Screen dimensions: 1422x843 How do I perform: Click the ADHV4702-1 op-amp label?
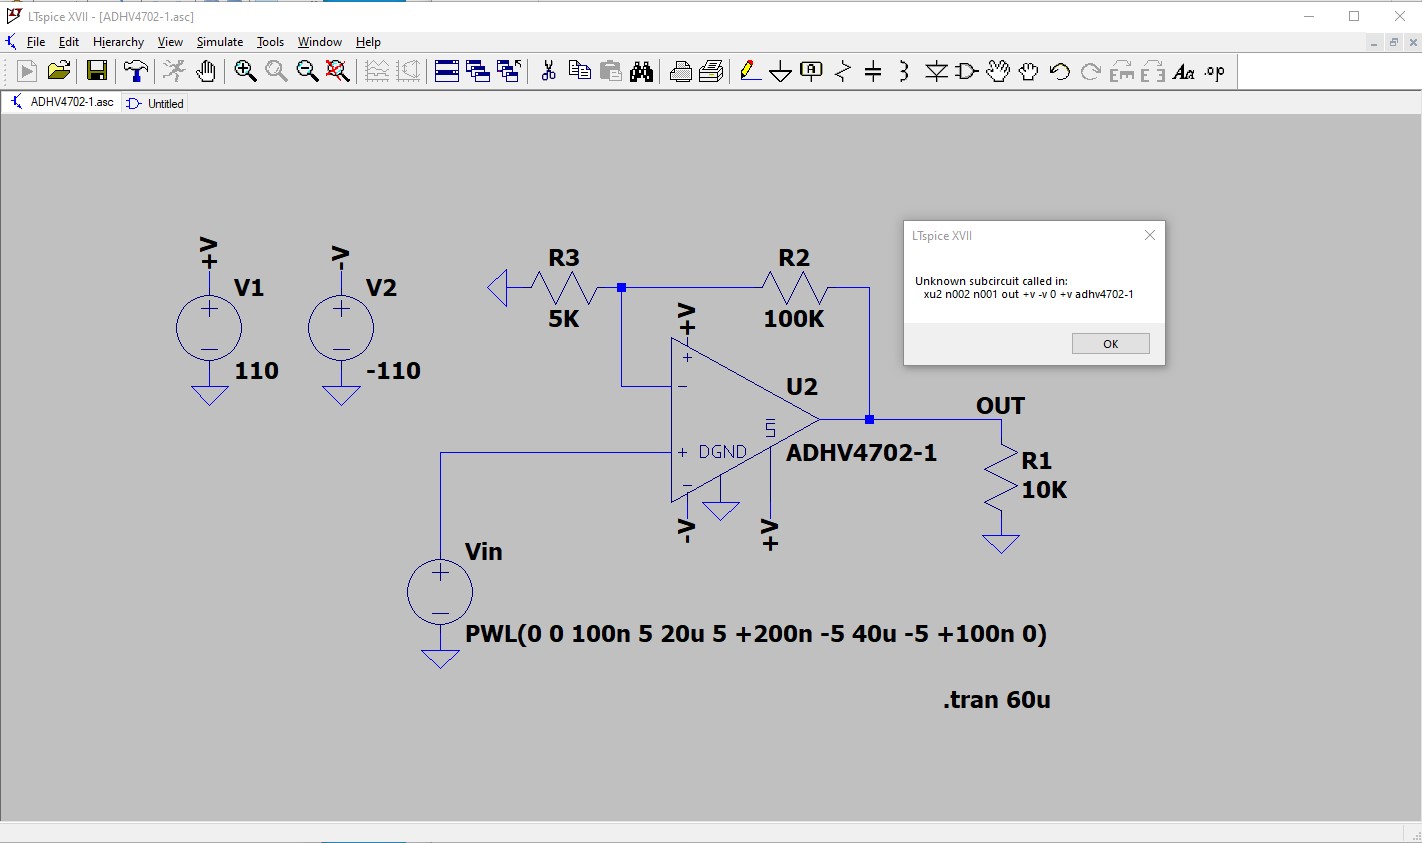click(x=862, y=453)
